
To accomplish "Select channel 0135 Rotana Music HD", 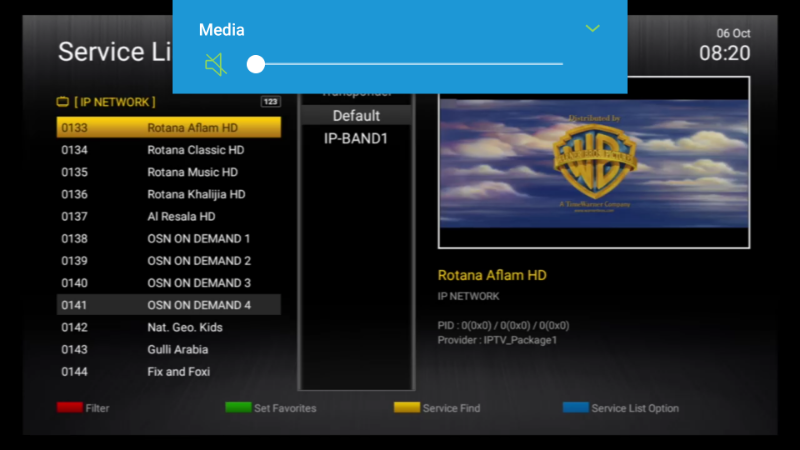I will (x=168, y=172).
